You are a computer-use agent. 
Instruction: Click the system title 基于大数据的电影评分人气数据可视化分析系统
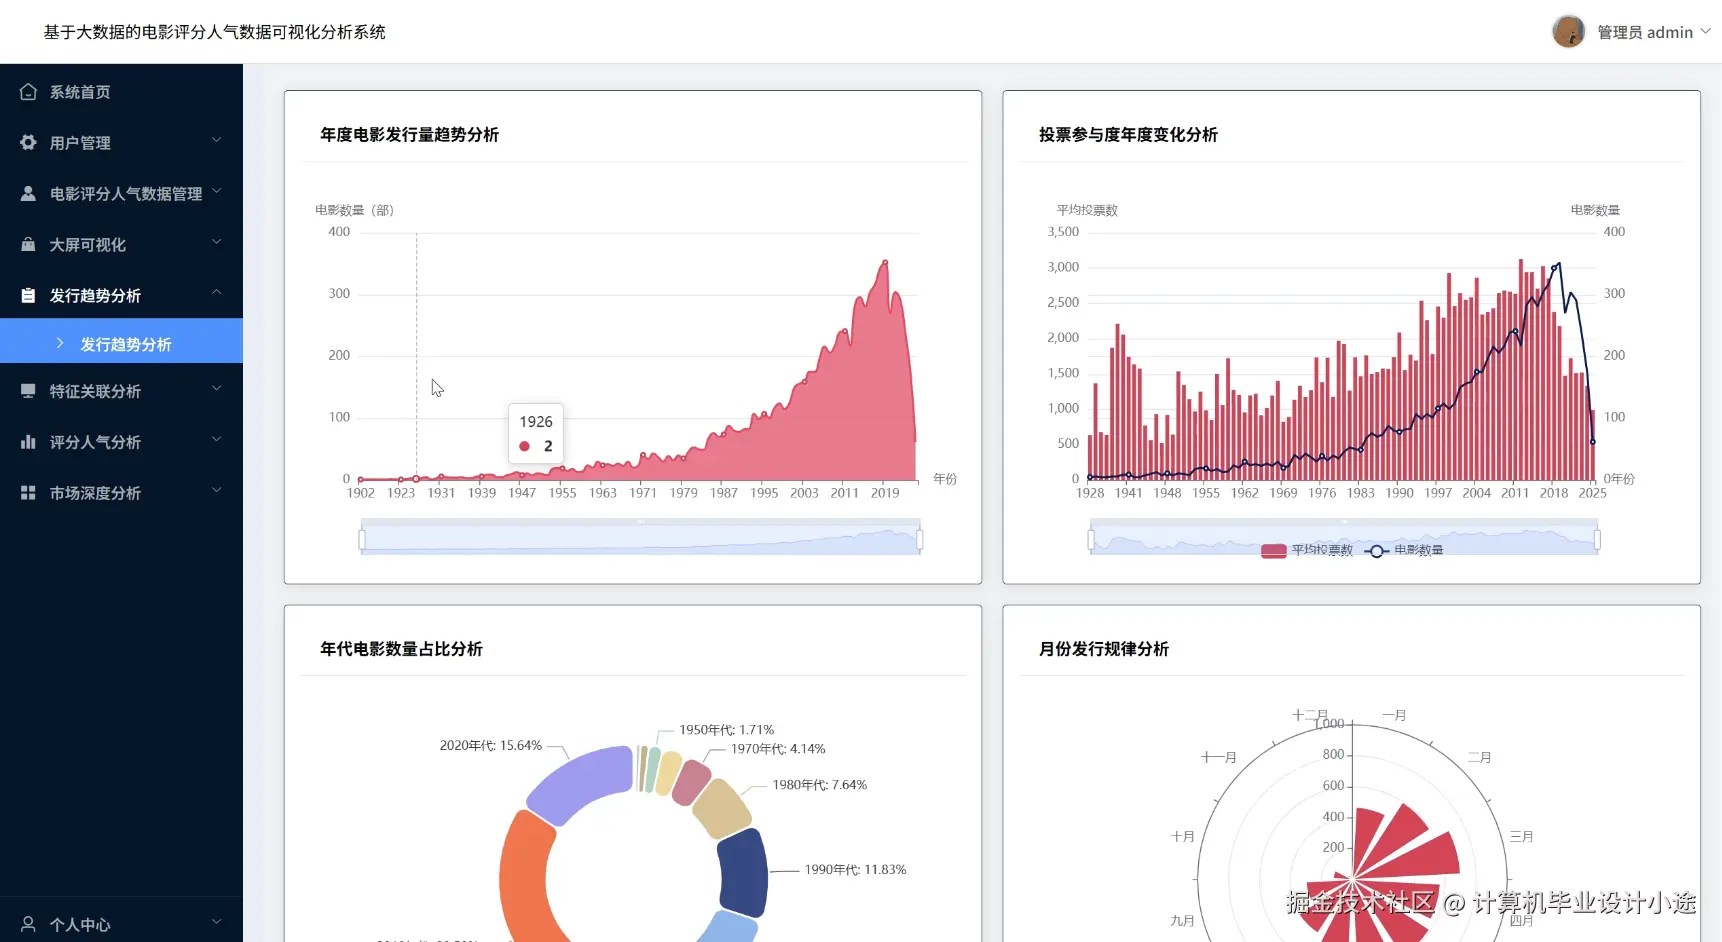click(x=215, y=32)
